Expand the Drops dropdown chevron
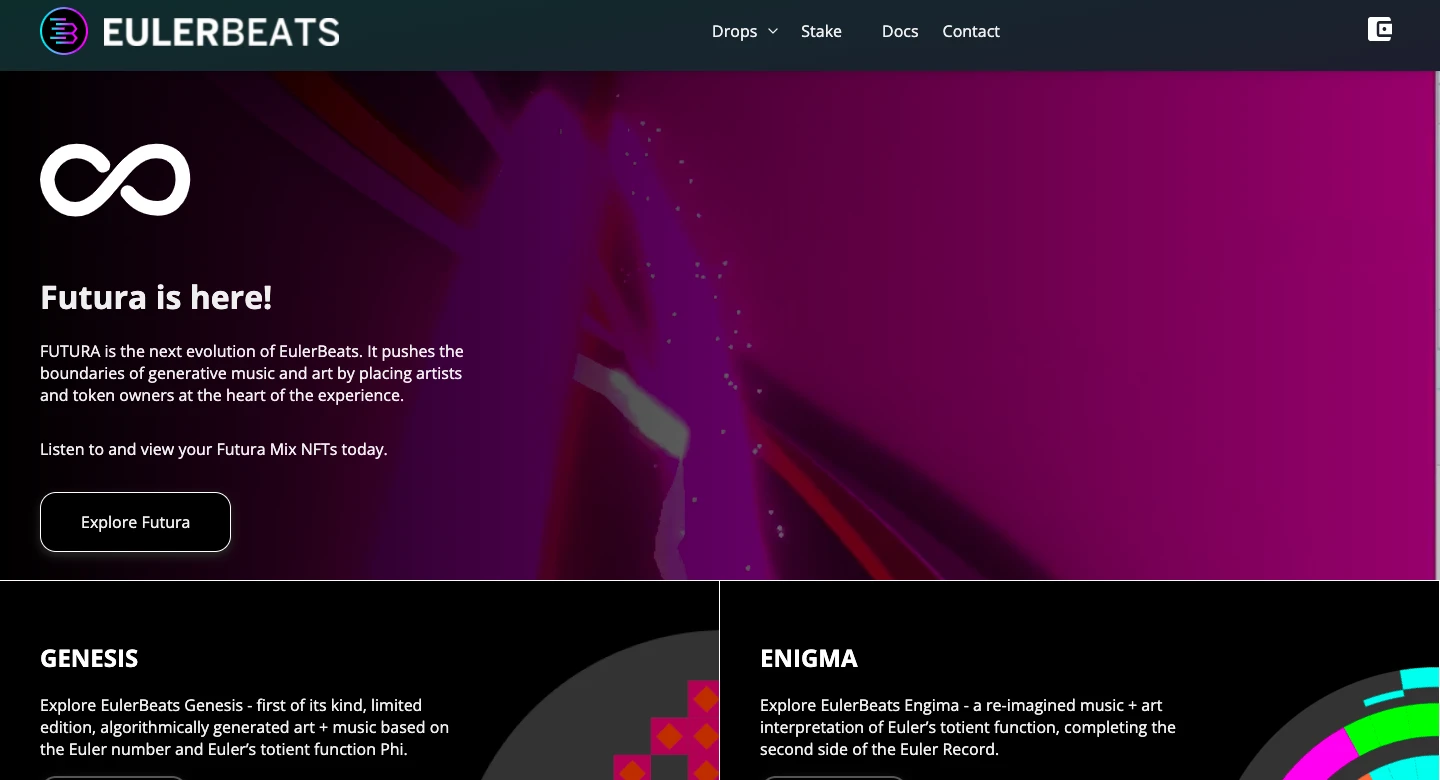This screenshot has width=1440, height=780. pyautogui.click(x=773, y=31)
